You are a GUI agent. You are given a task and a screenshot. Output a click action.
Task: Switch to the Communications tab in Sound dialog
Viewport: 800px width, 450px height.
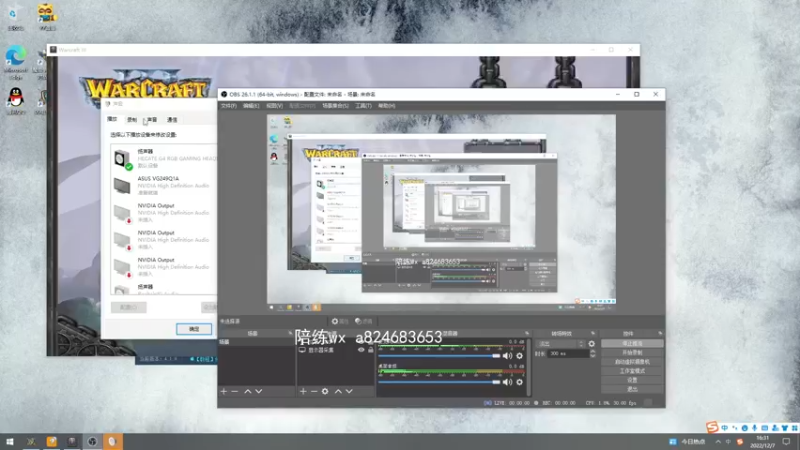point(172,119)
